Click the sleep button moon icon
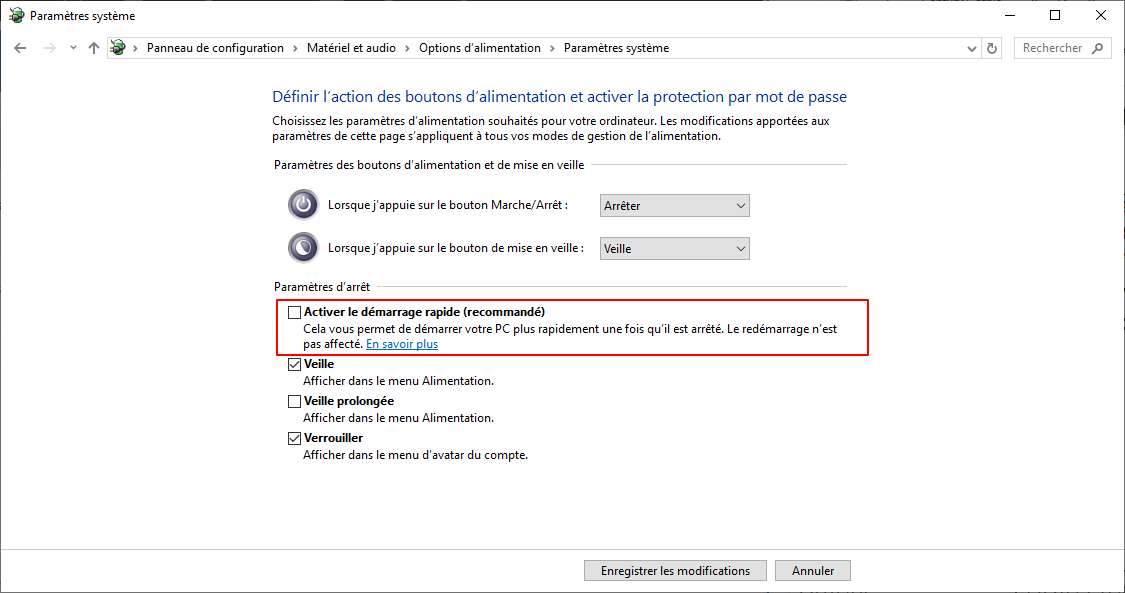Image resolution: width=1125 pixels, height=593 pixels. (x=303, y=248)
